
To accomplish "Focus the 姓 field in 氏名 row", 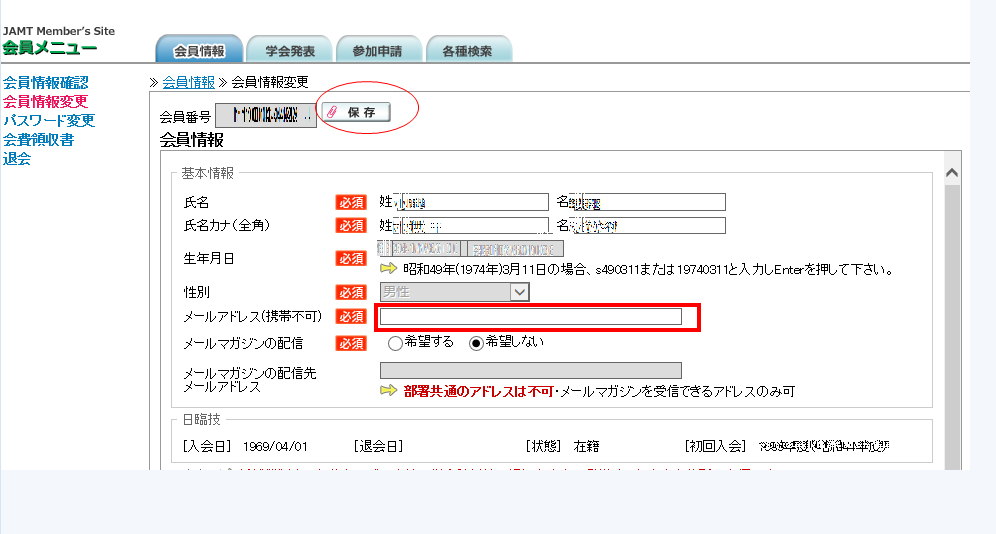I will [472, 202].
